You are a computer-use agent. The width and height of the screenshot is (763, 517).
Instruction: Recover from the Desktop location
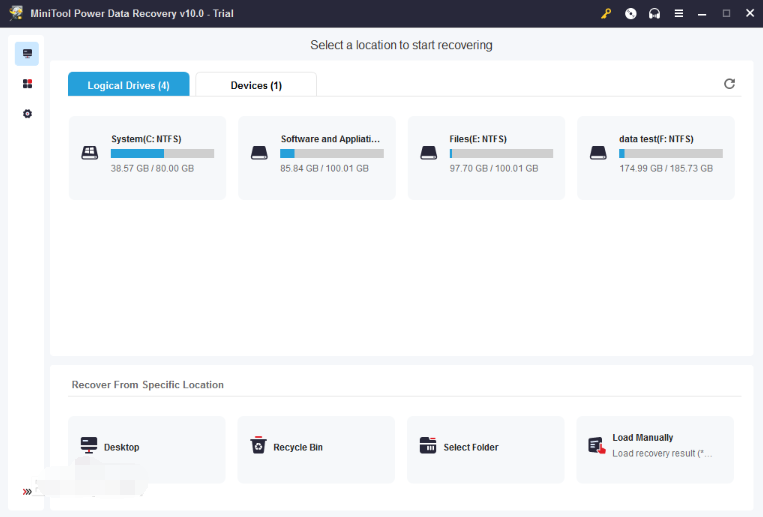click(x=147, y=447)
